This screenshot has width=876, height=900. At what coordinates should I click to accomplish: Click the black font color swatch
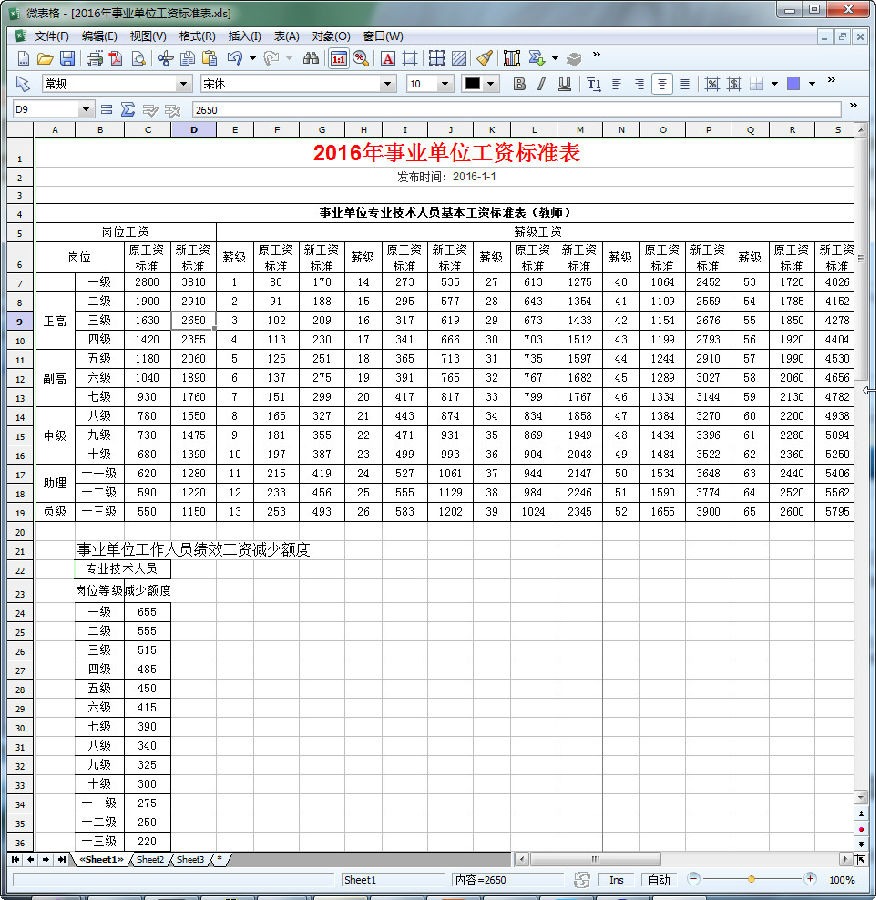[x=472, y=84]
